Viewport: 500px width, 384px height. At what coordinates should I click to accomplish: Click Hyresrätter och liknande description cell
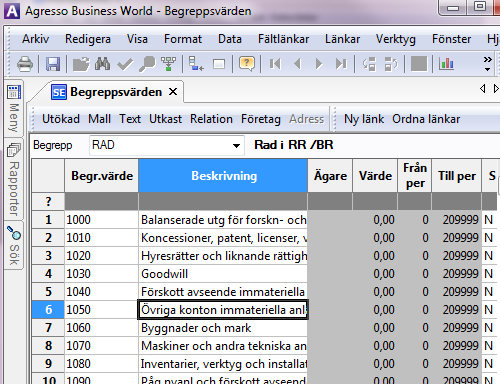[x=223, y=256]
